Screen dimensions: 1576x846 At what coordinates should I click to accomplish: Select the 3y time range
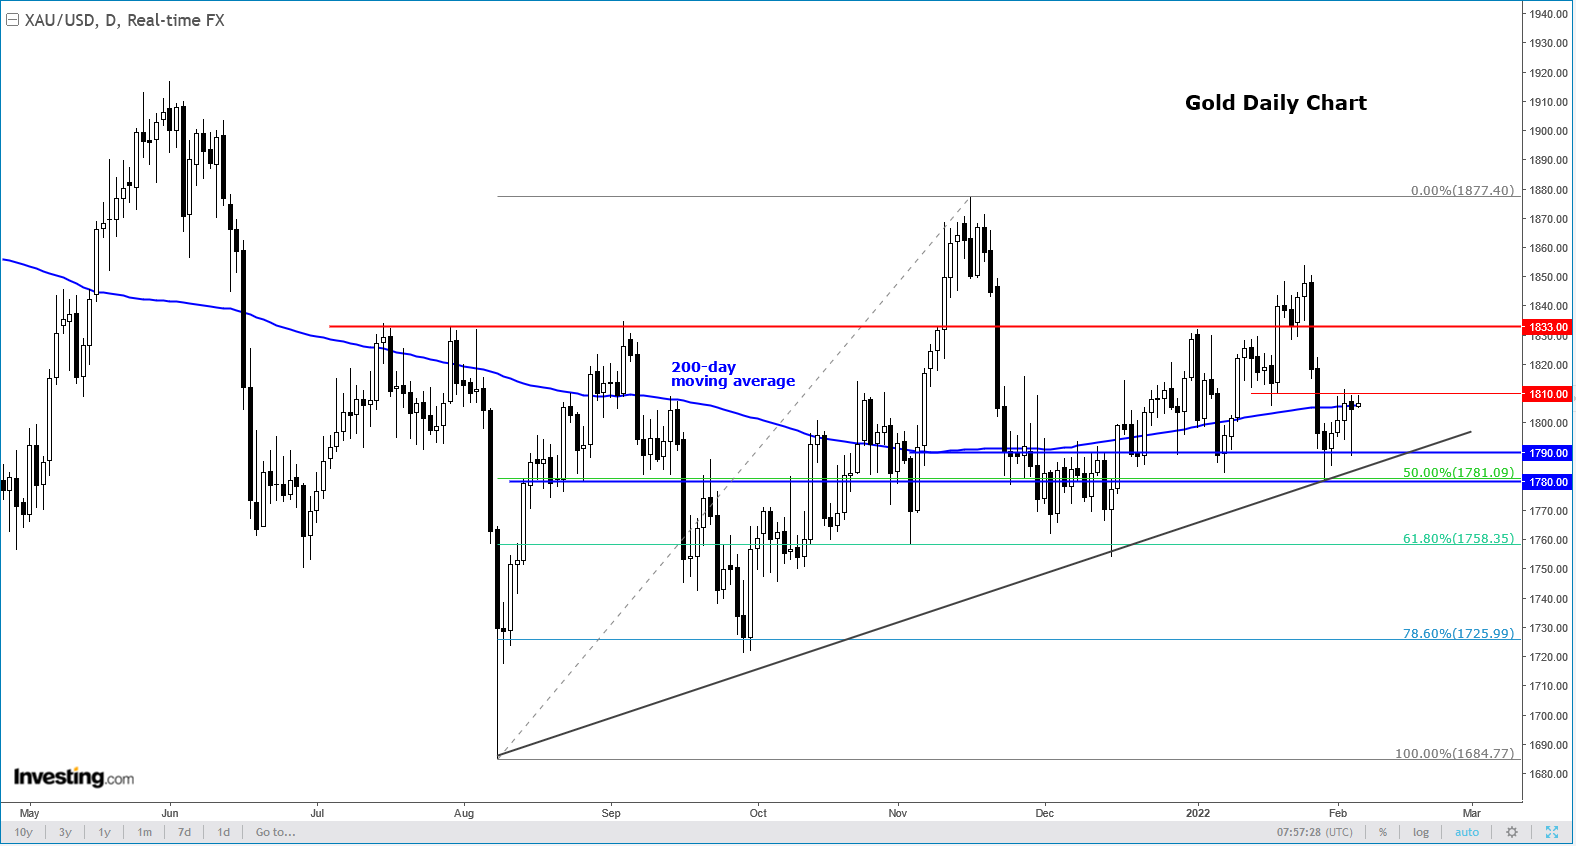[65, 832]
